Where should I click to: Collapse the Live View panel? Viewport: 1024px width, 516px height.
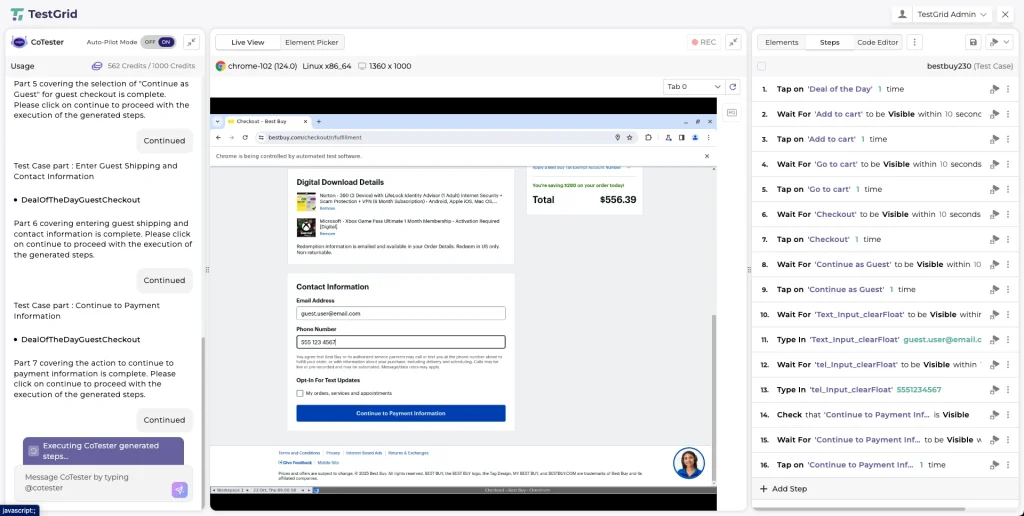[x=733, y=42]
